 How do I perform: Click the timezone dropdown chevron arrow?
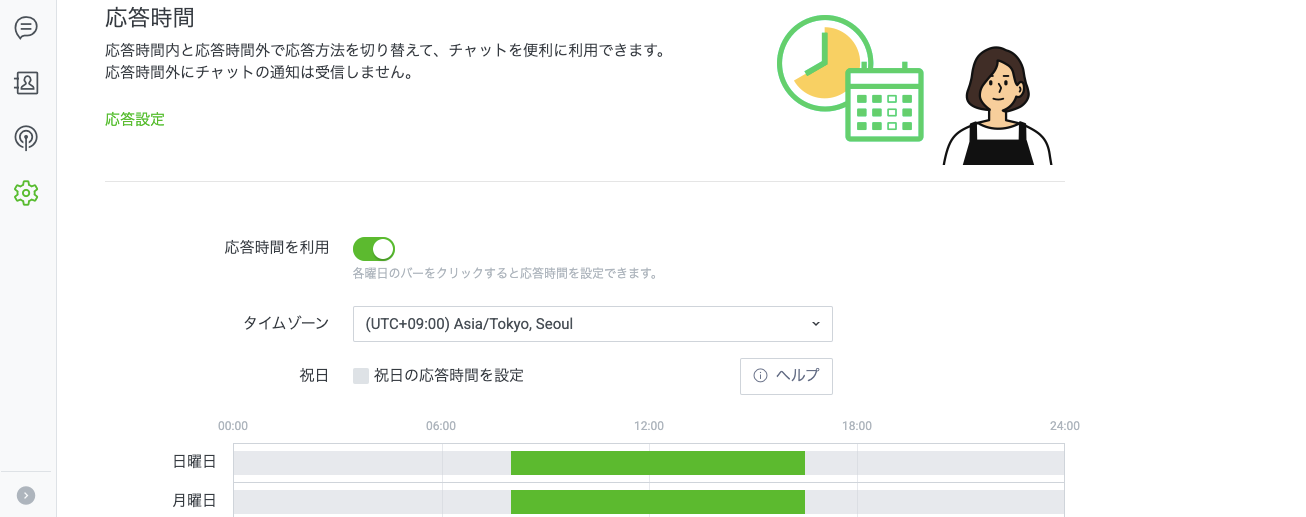815,324
